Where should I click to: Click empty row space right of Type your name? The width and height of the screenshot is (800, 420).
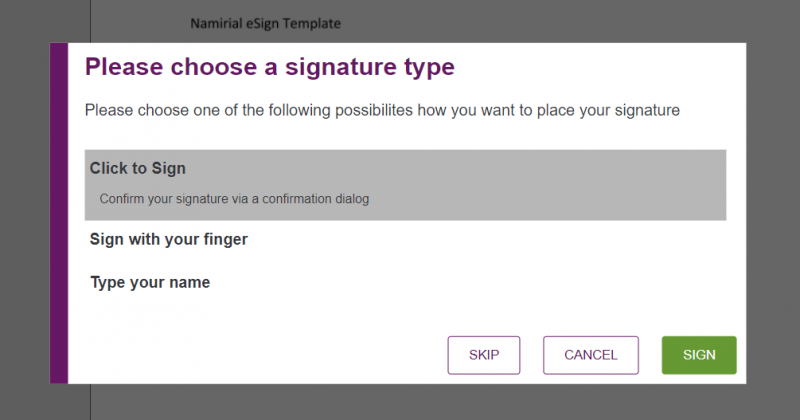480,283
